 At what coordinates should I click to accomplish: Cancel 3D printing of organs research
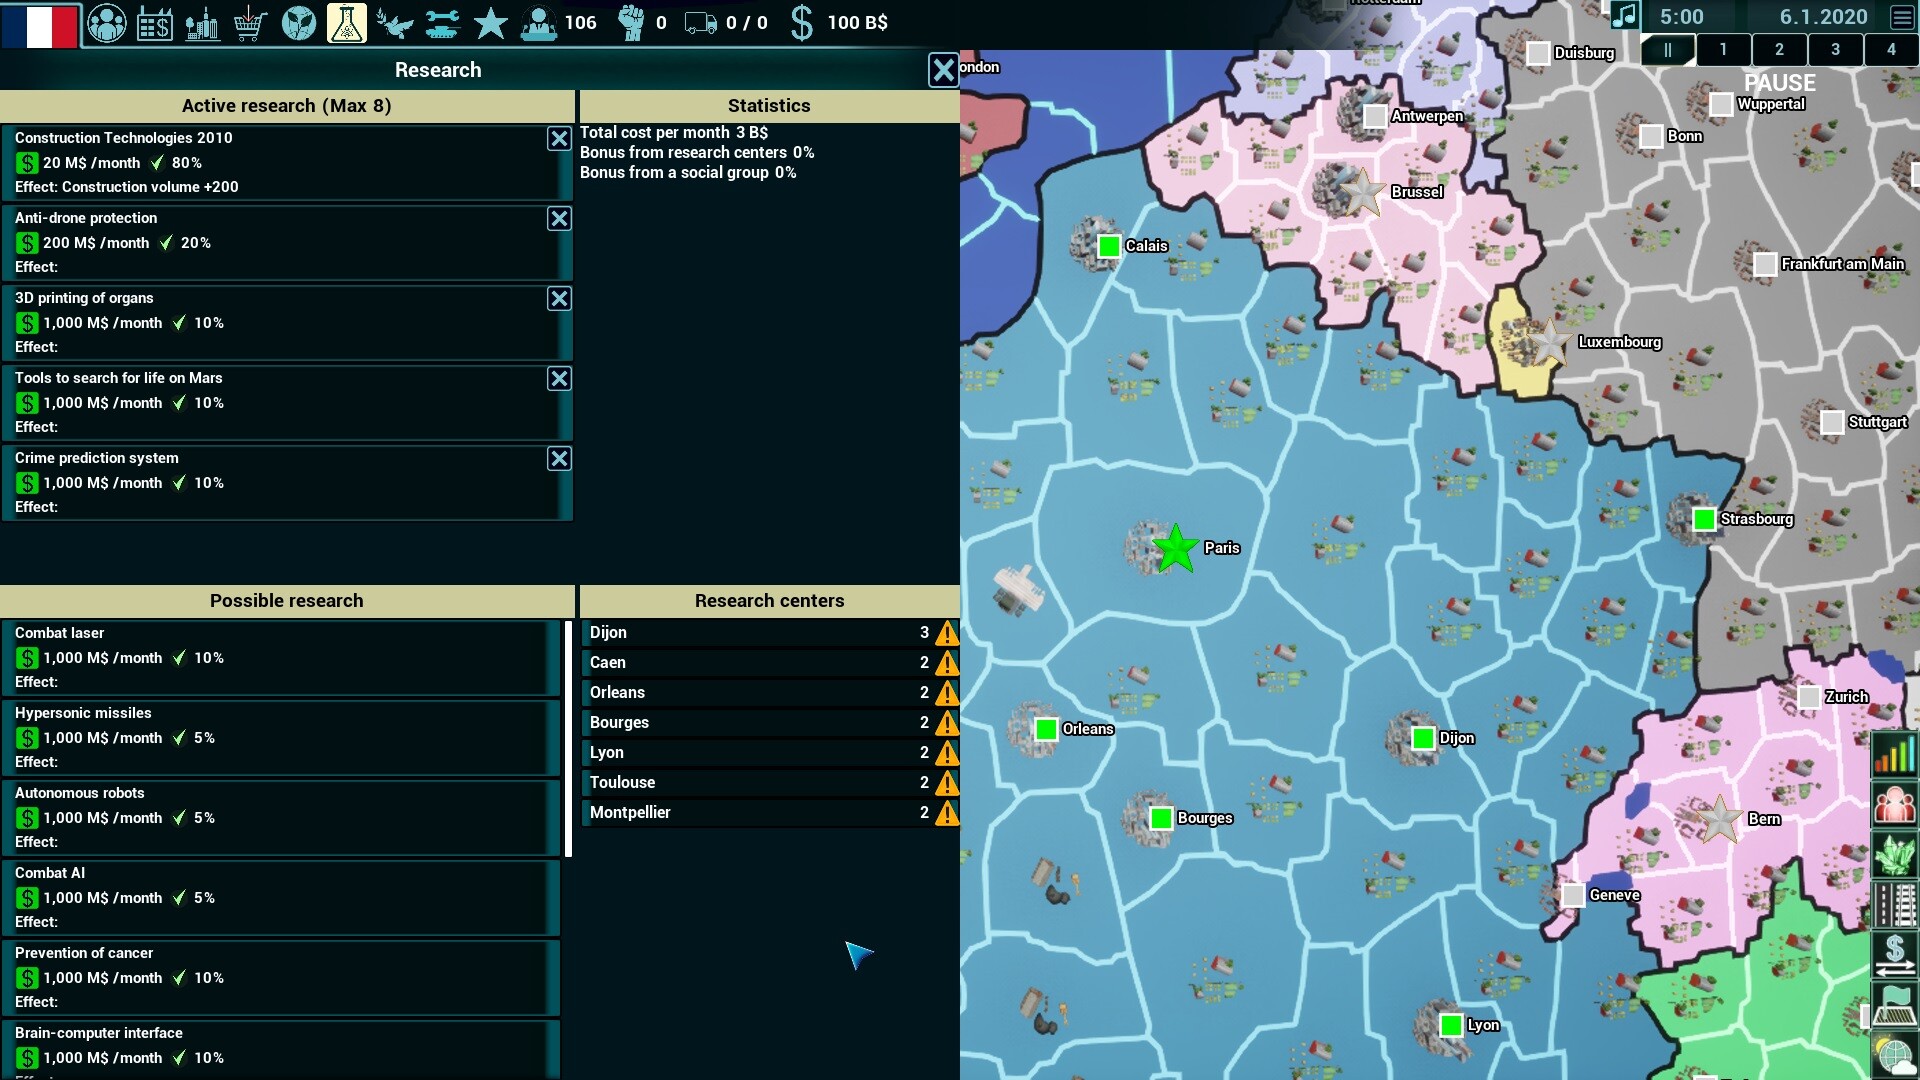click(x=559, y=299)
